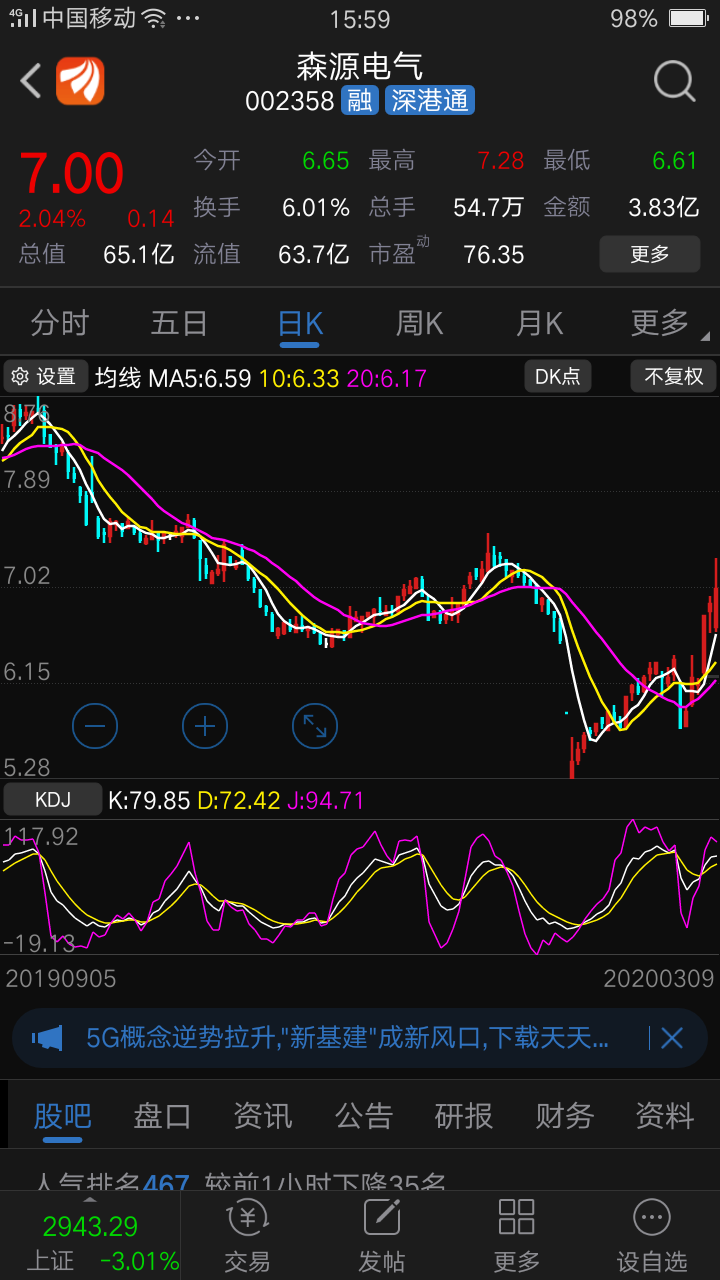Image resolution: width=720 pixels, height=1280 pixels.
Task: Tap the 20:6.17 moving average label
Action: coord(387,378)
